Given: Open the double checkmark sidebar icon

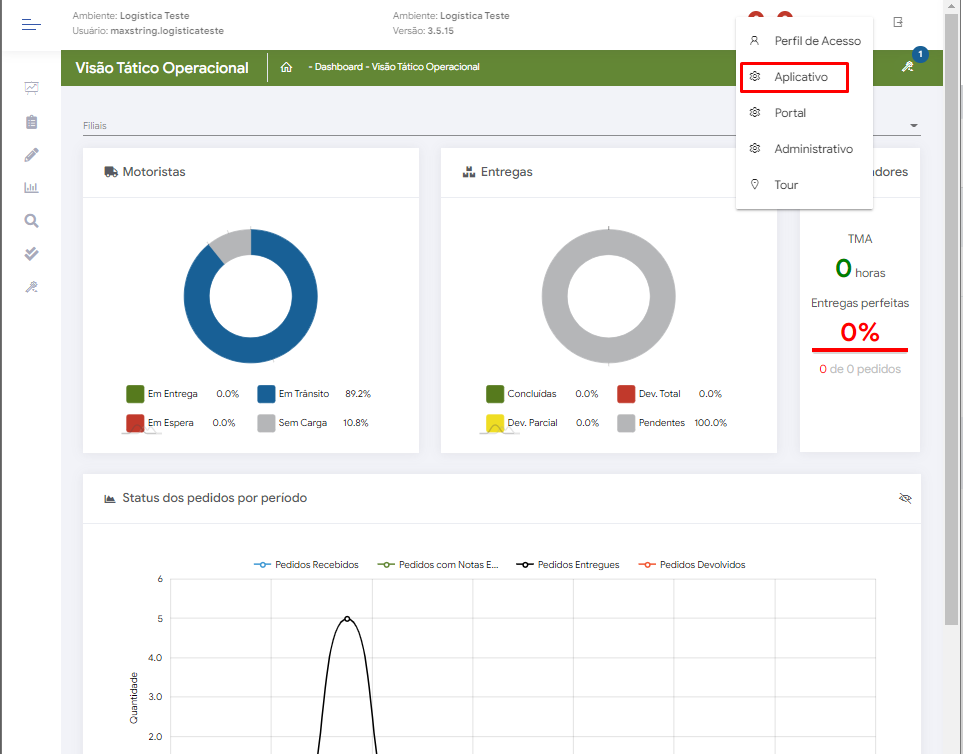Looking at the screenshot, I should (32, 254).
